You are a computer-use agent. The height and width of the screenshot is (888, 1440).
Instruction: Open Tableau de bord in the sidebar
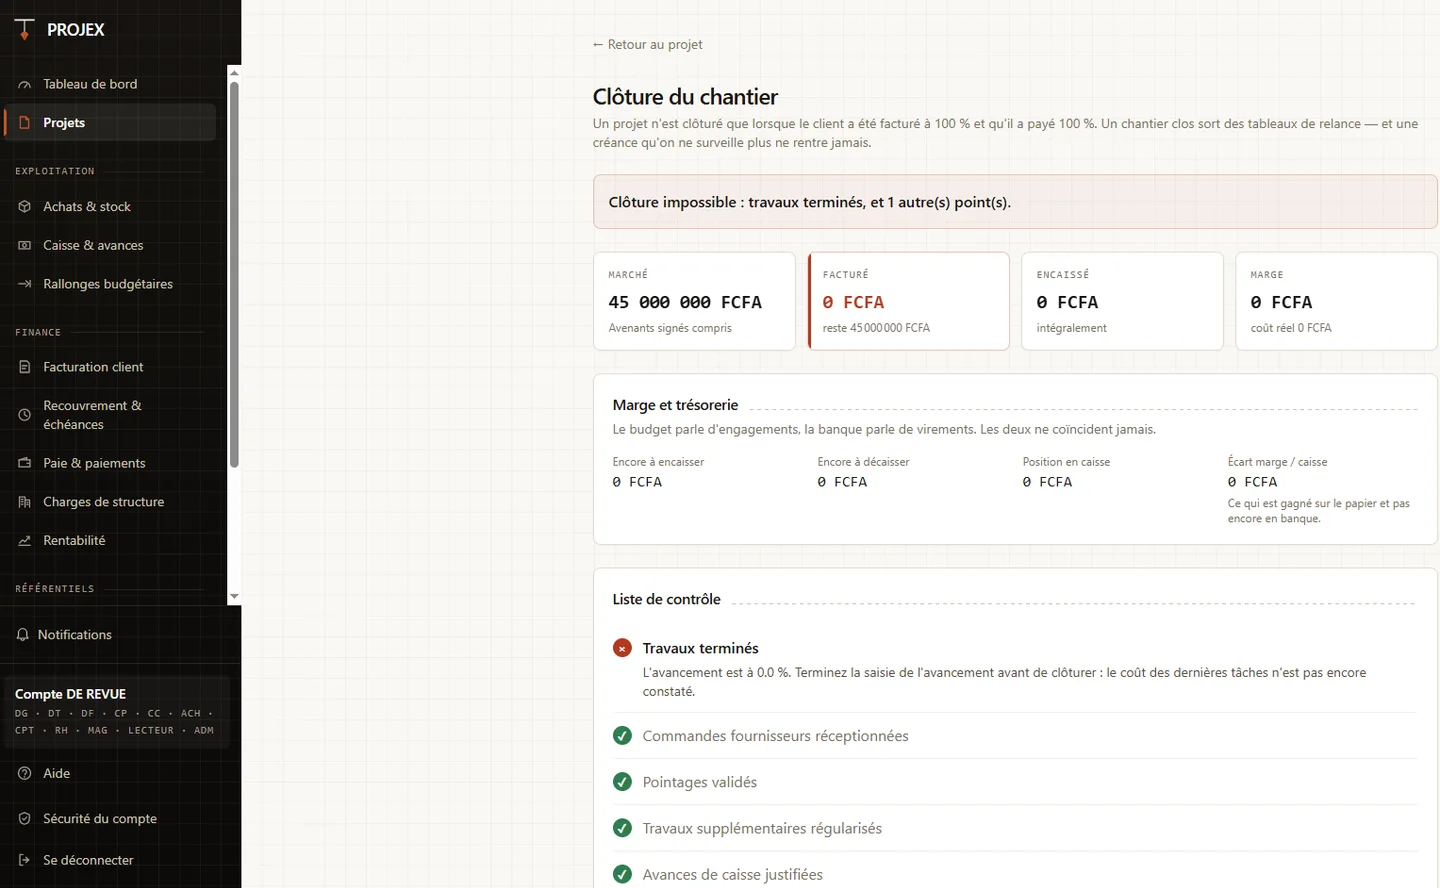point(110,84)
